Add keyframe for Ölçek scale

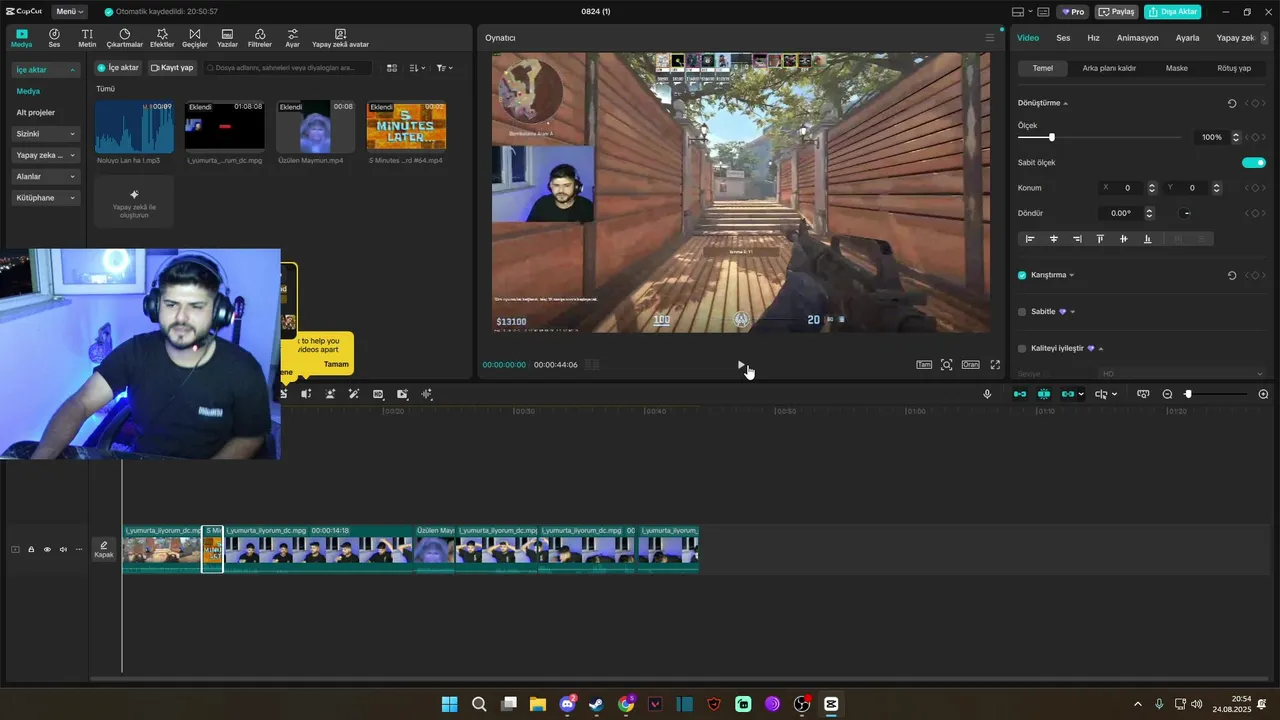pyautogui.click(x=1255, y=137)
